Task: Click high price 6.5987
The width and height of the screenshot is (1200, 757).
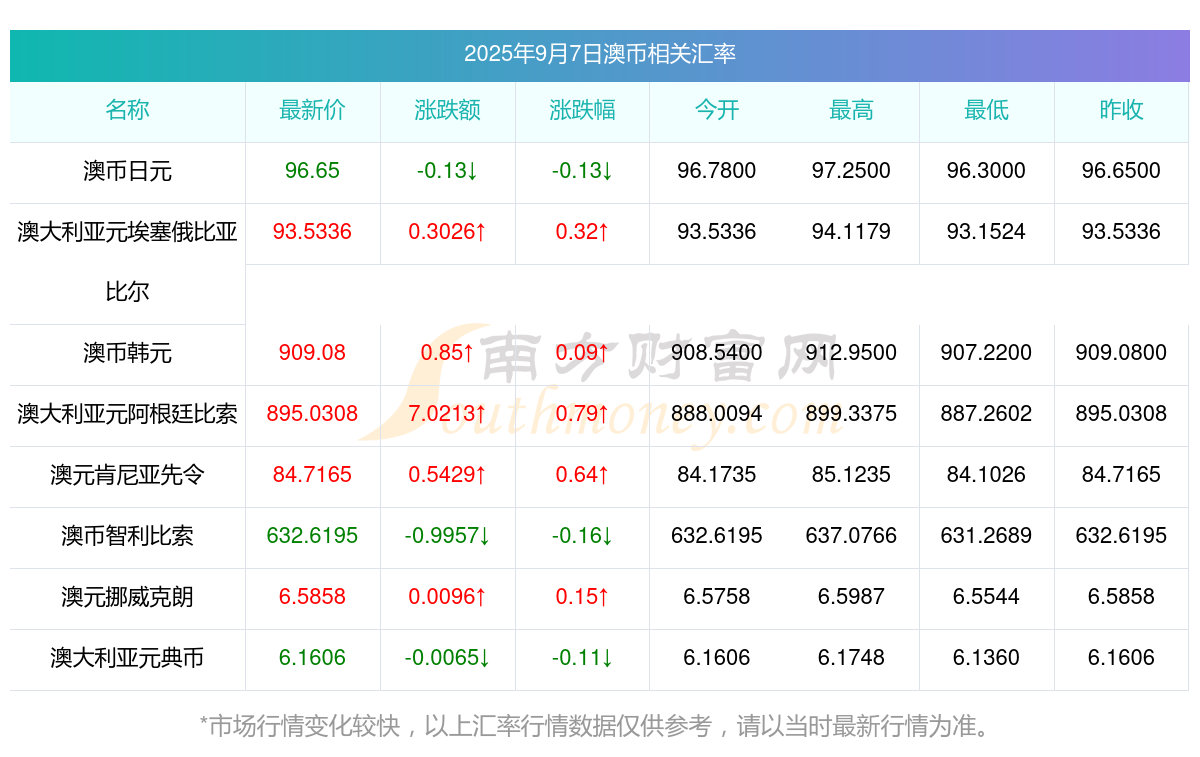Action: 851,597
